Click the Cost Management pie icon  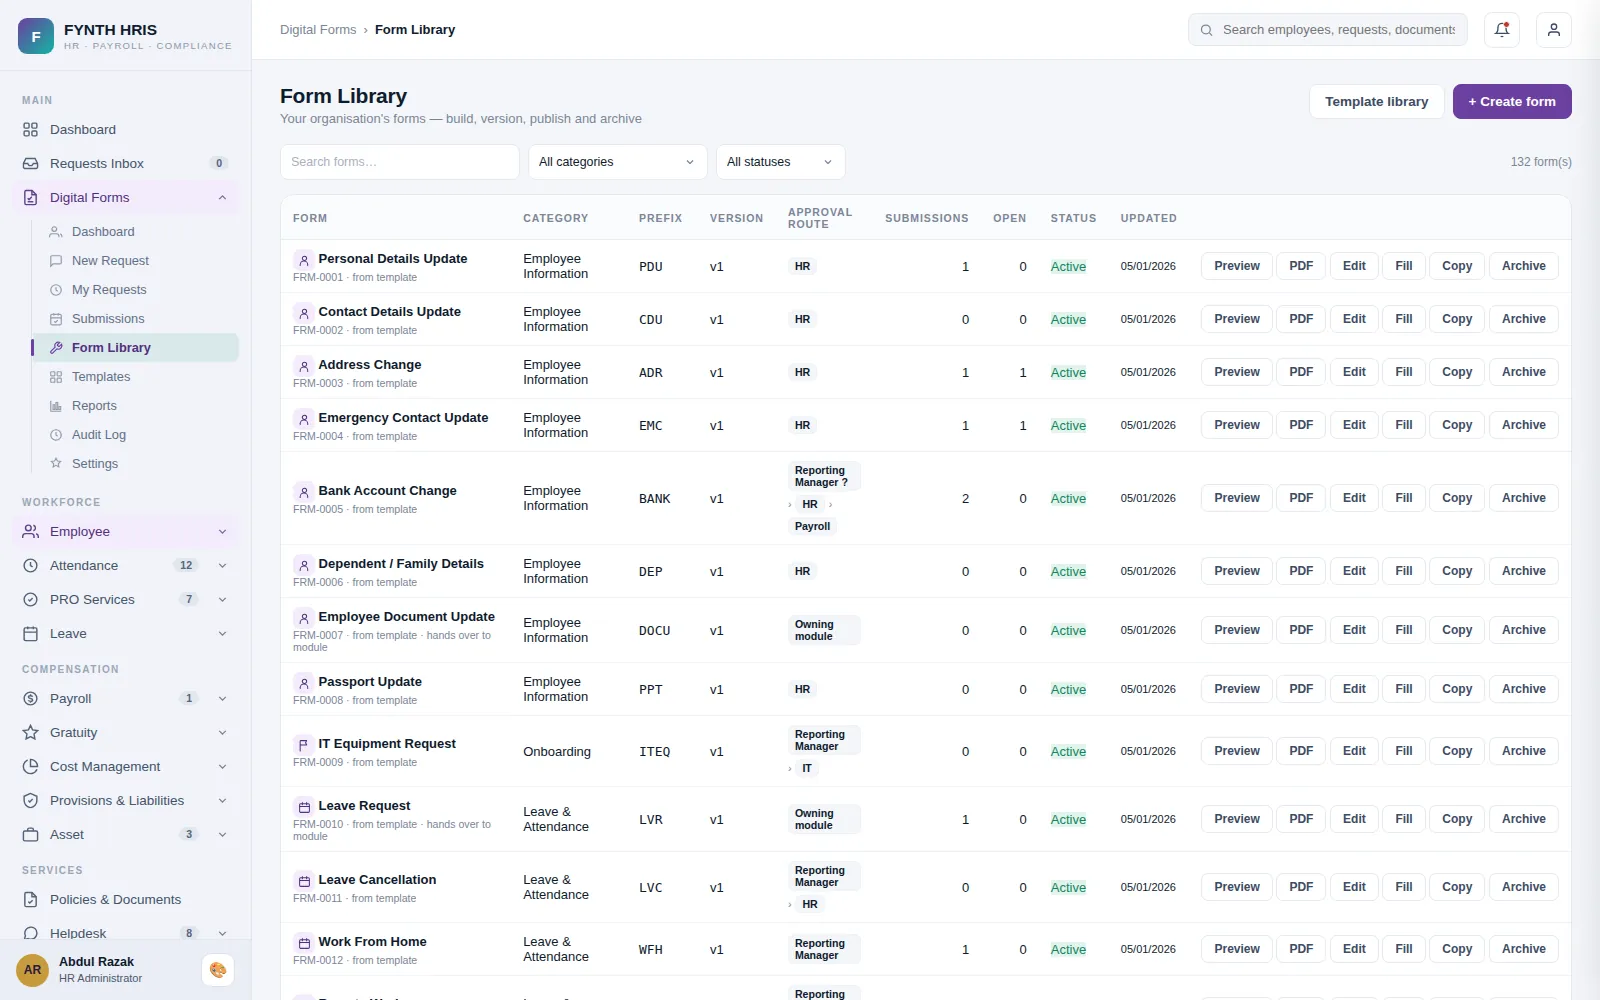(30, 767)
